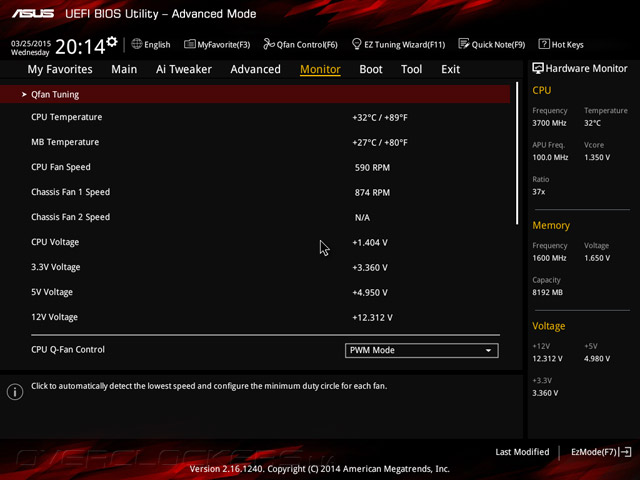
Task: Show the Hot Keys list
Action: click(567, 44)
